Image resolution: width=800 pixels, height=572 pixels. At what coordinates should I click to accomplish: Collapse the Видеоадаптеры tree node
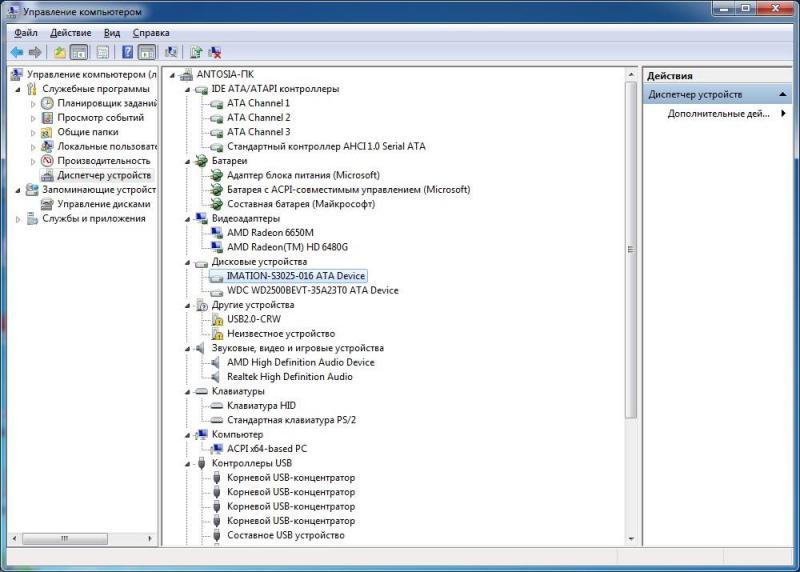pos(188,218)
